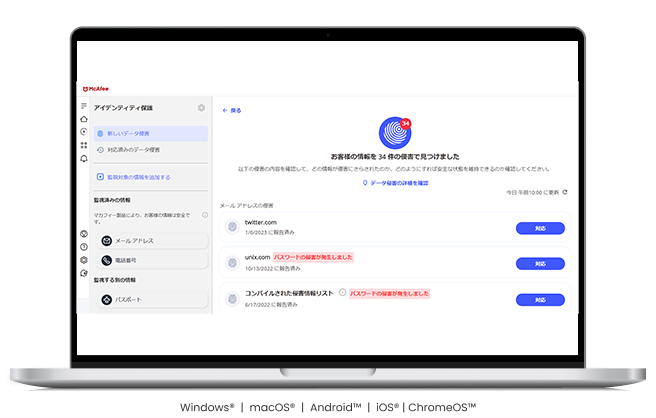Click the red password breach tag on compiled list row
The height and width of the screenshot is (418, 656).
pos(390,294)
